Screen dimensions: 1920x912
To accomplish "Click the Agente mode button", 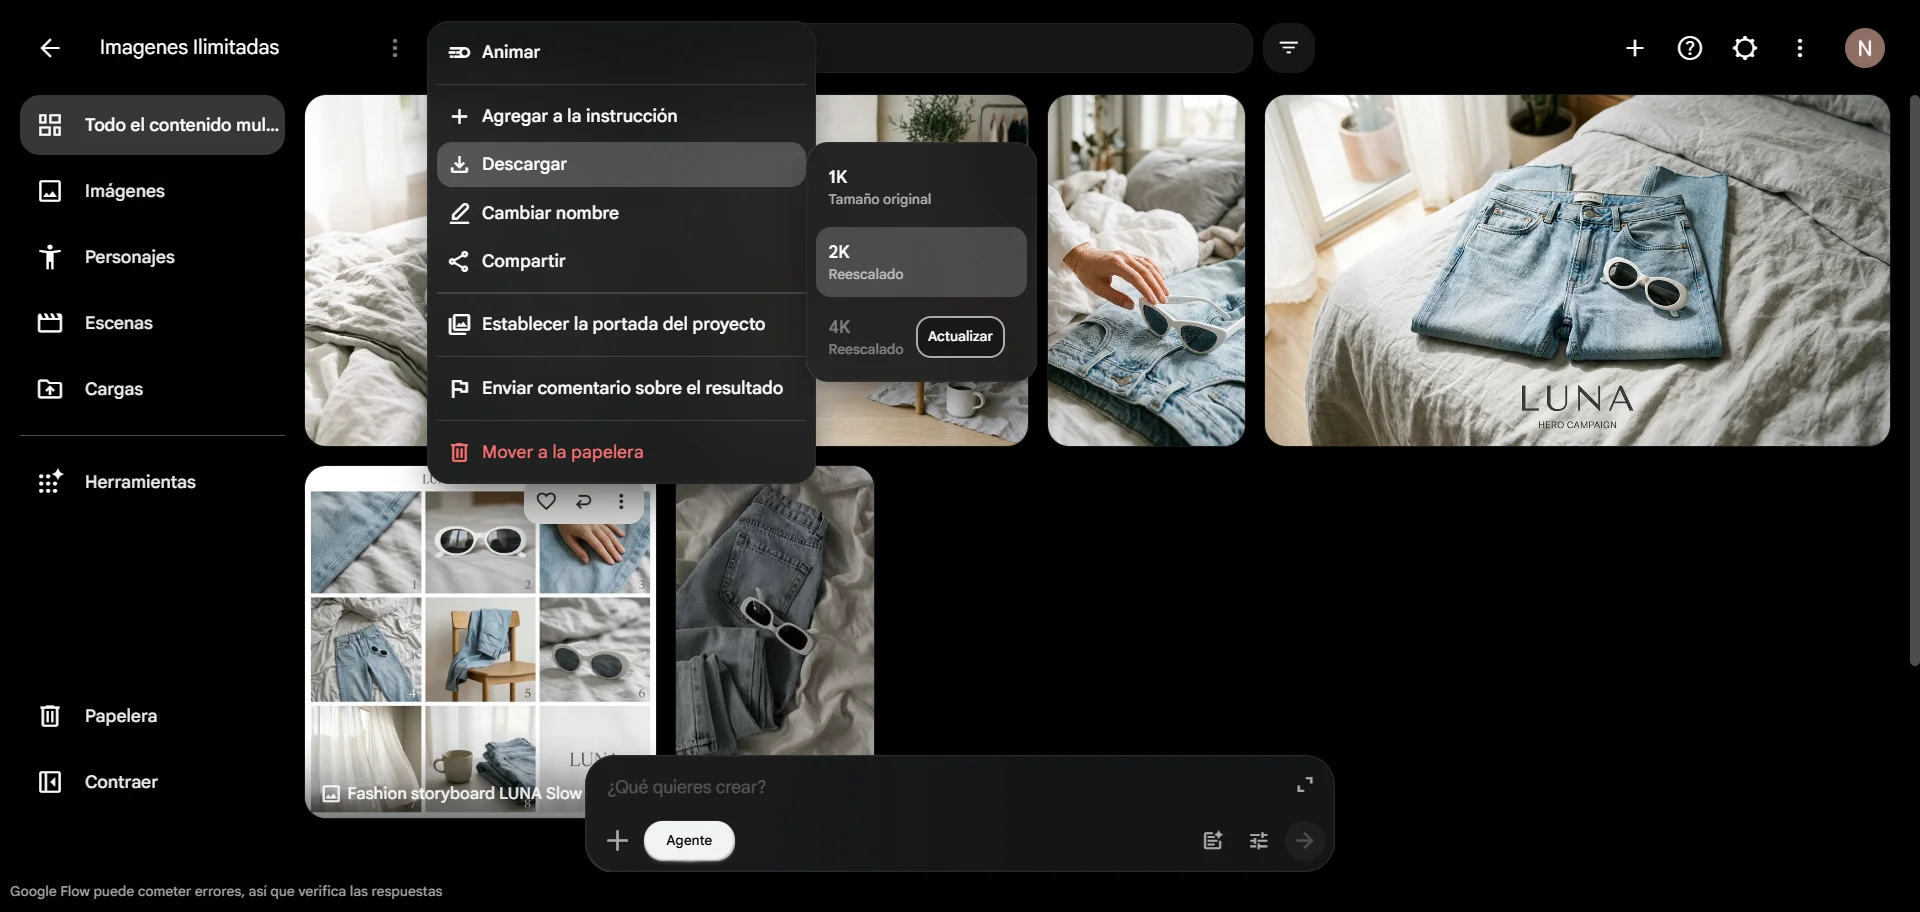I will coord(689,840).
